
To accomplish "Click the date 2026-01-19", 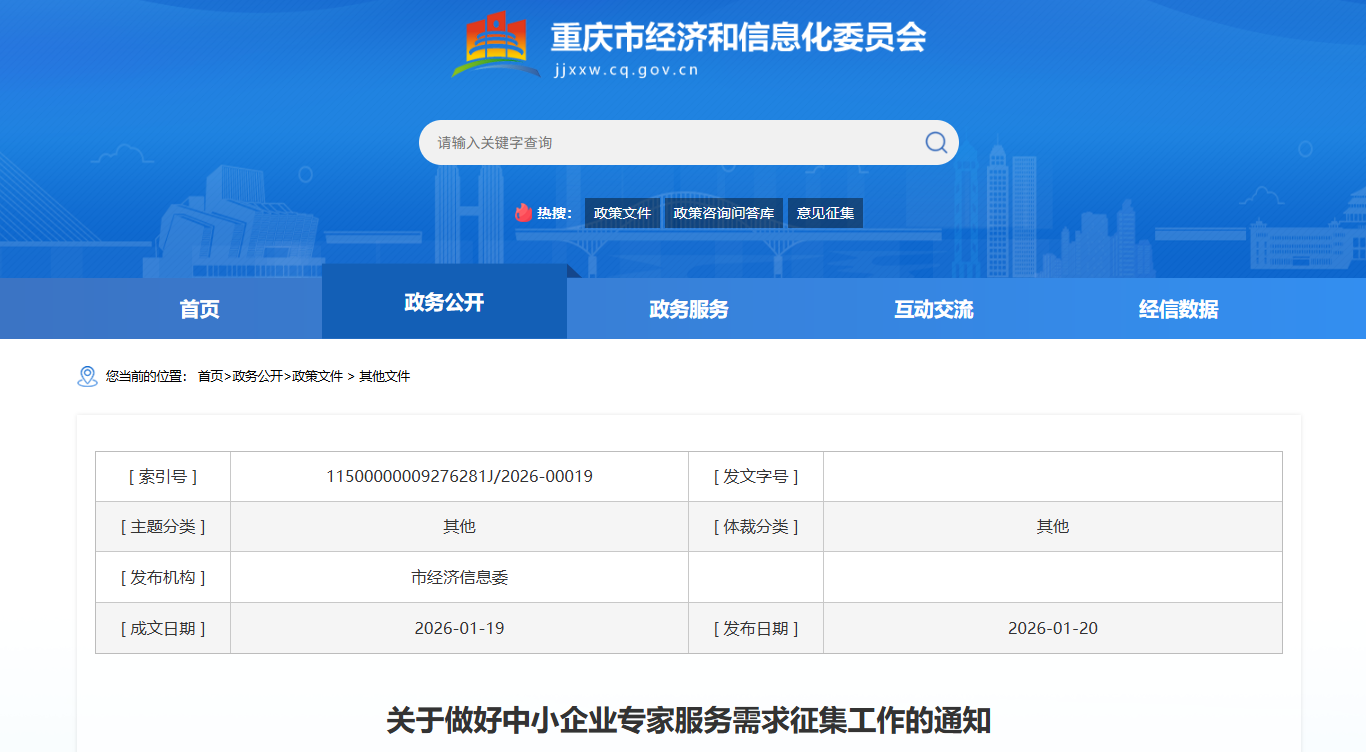I will (459, 628).
